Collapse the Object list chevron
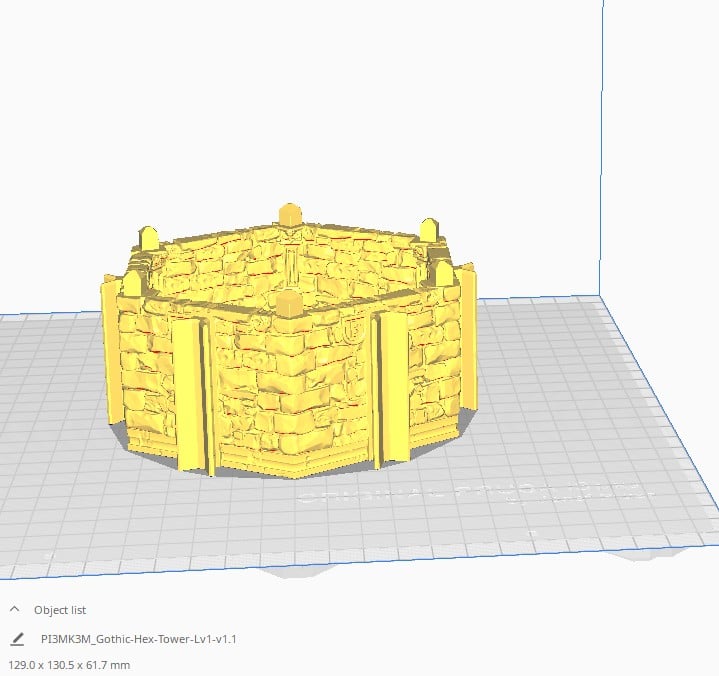719x676 pixels. (14, 609)
